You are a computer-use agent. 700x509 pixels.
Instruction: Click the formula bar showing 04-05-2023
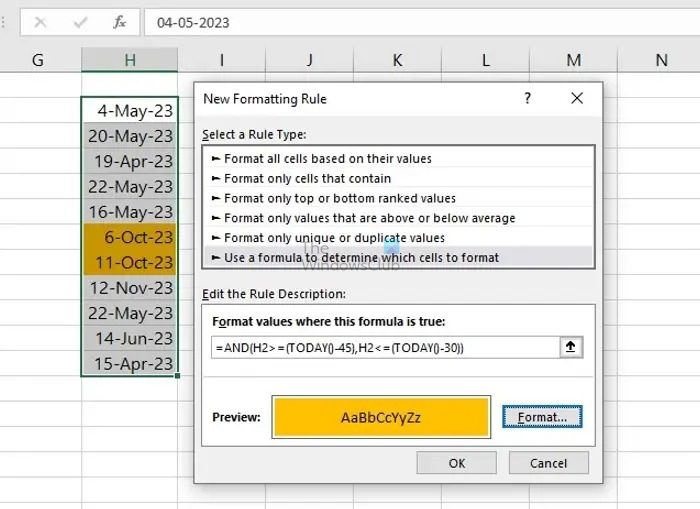tap(400, 21)
